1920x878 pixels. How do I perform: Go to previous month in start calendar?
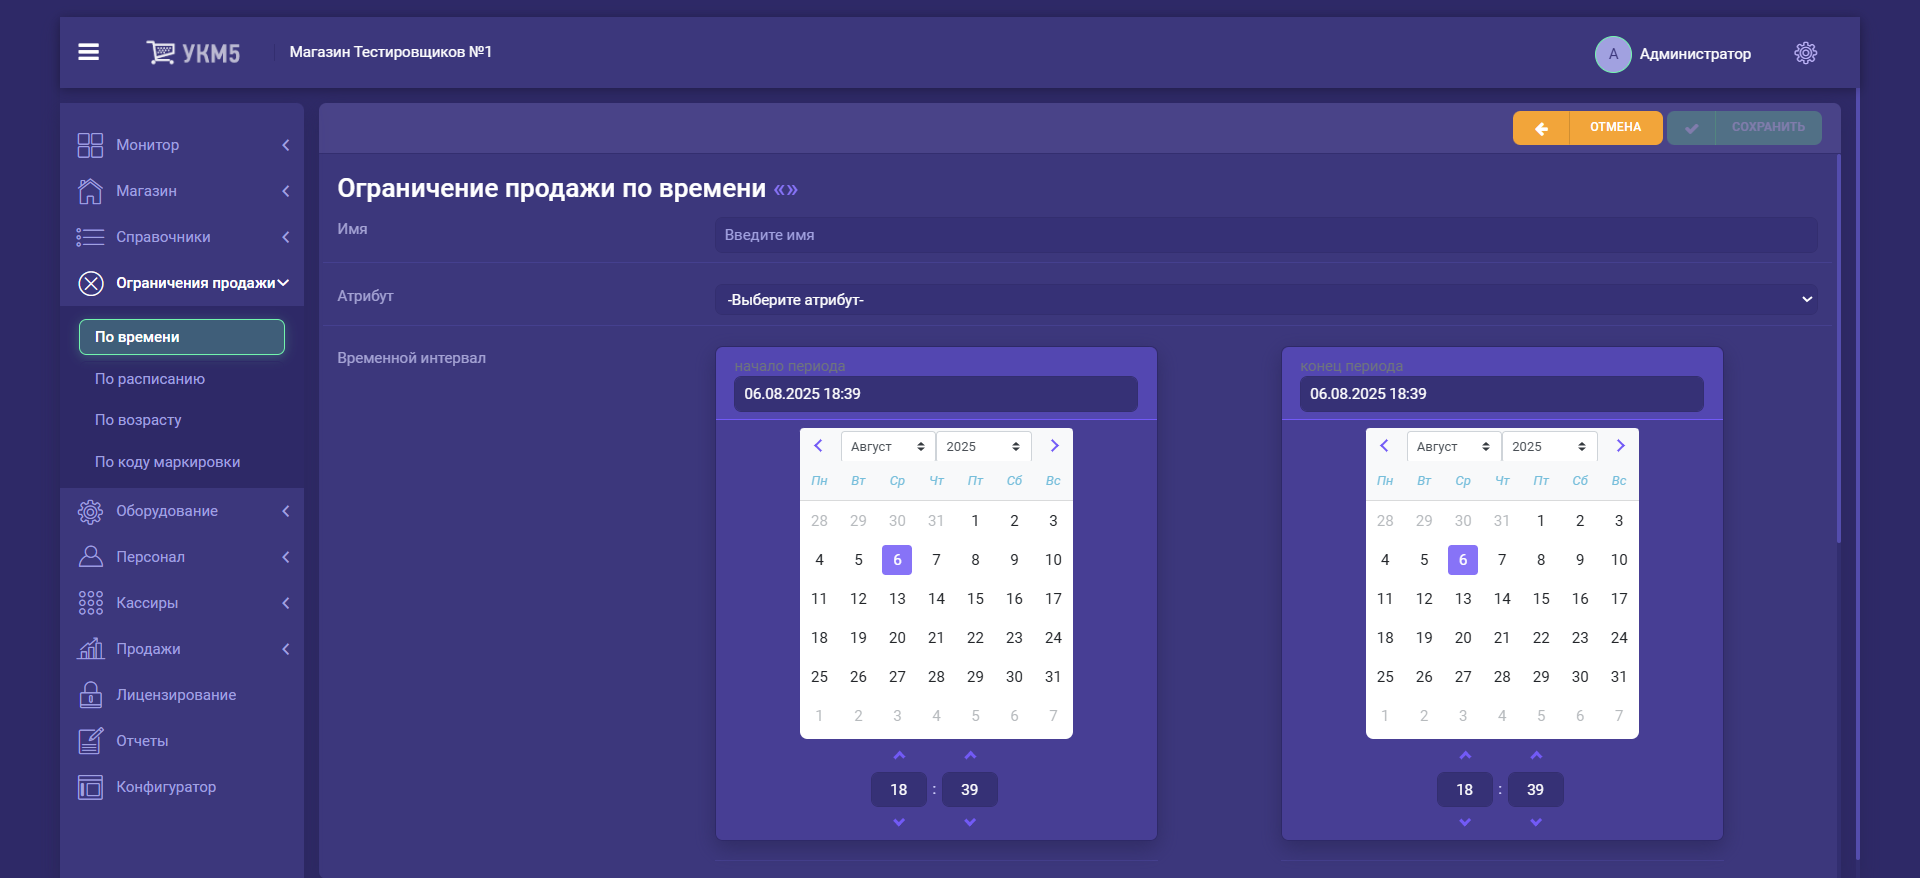click(818, 446)
